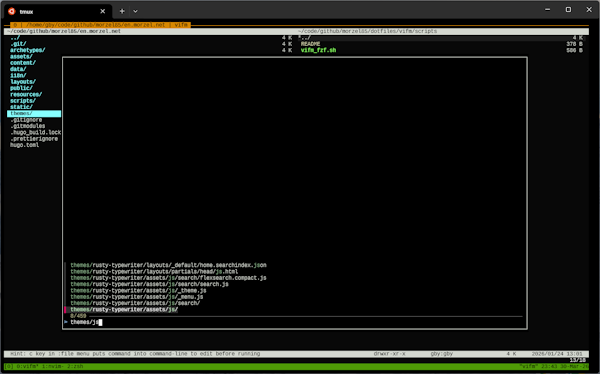Click the 586 B size of vifm_fzf.sh
Screen dimensions: 600x374
click(574, 50)
